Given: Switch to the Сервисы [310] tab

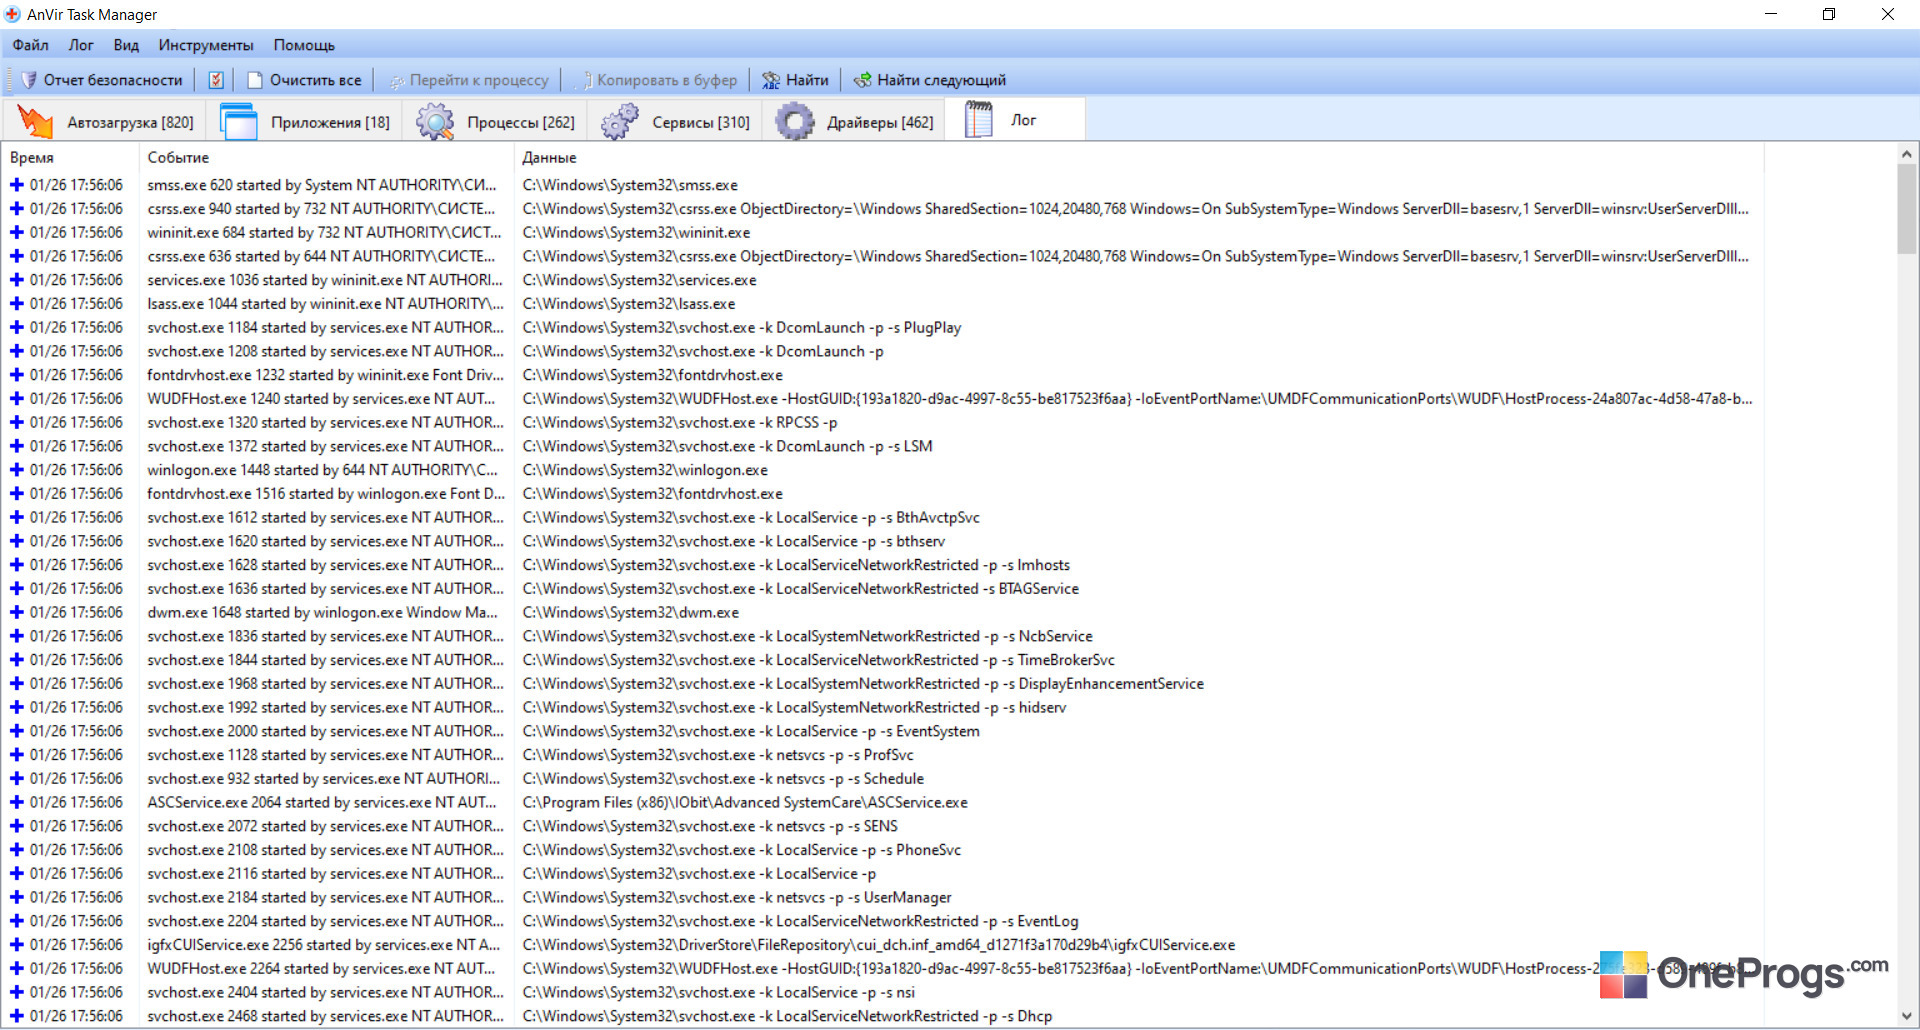Looking at the screenshot, I should pos(675,121).
